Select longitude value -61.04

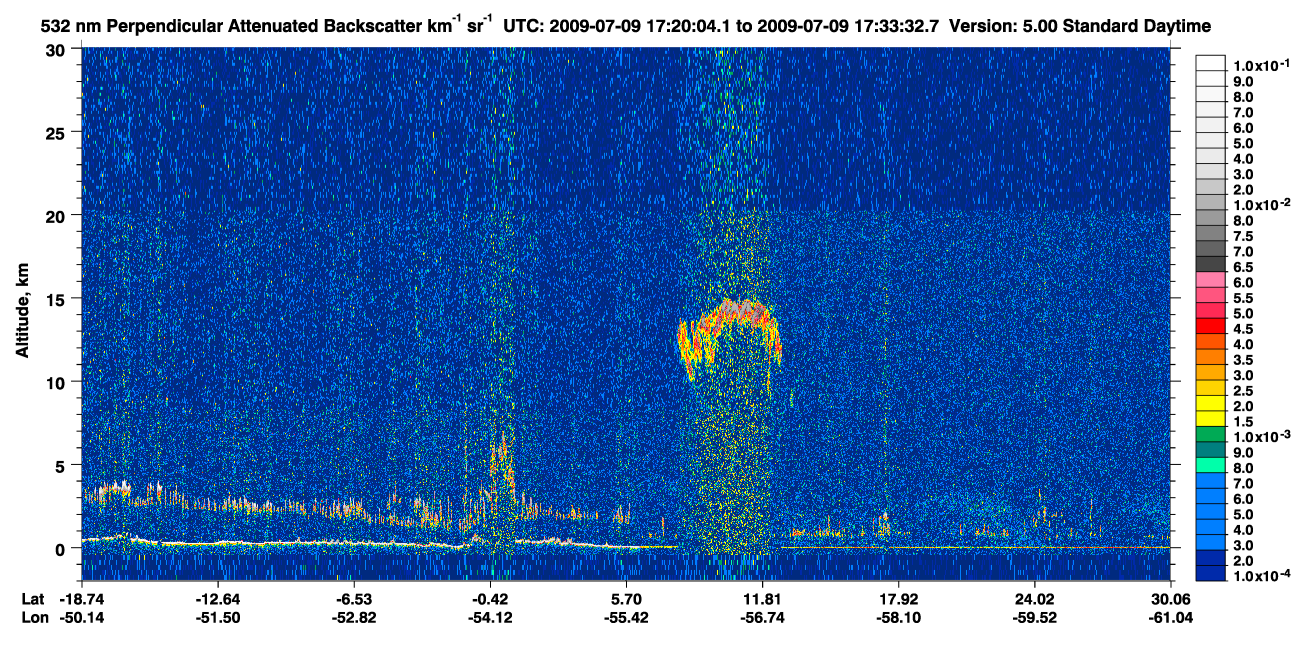click(x=1170, y=617)
